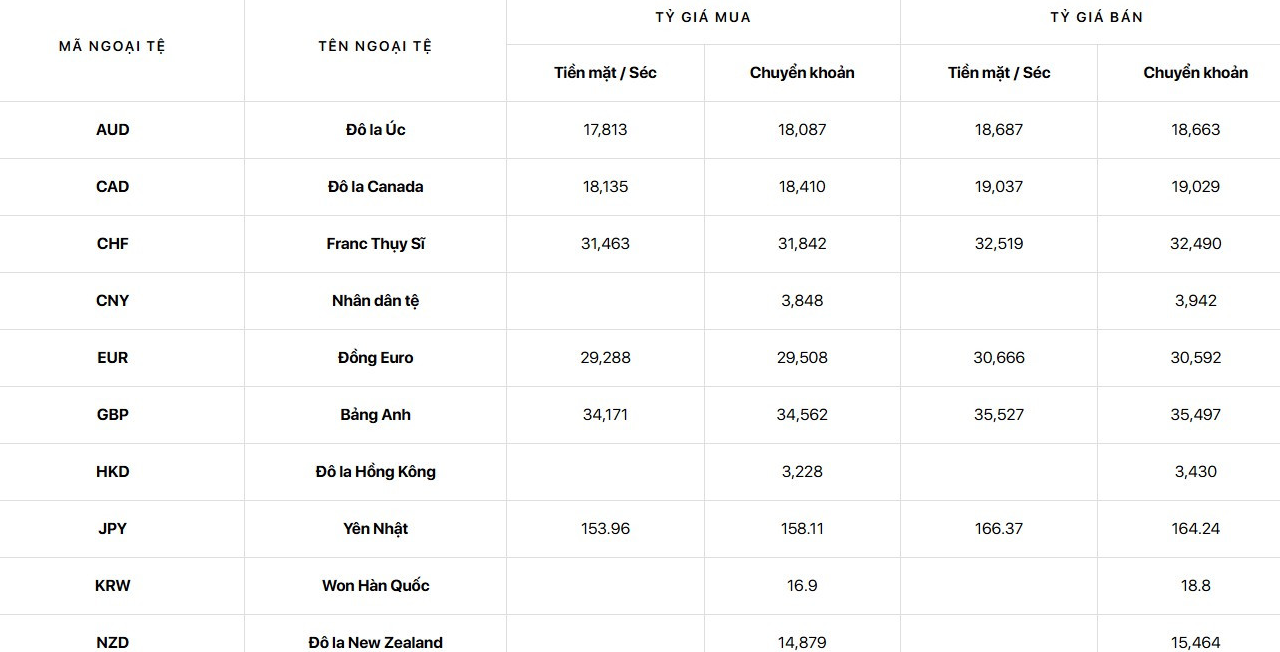Click the MÃ NGOẠI TỆ column header
Viewport: 1280px width, 652px height.
click(112, 46)
